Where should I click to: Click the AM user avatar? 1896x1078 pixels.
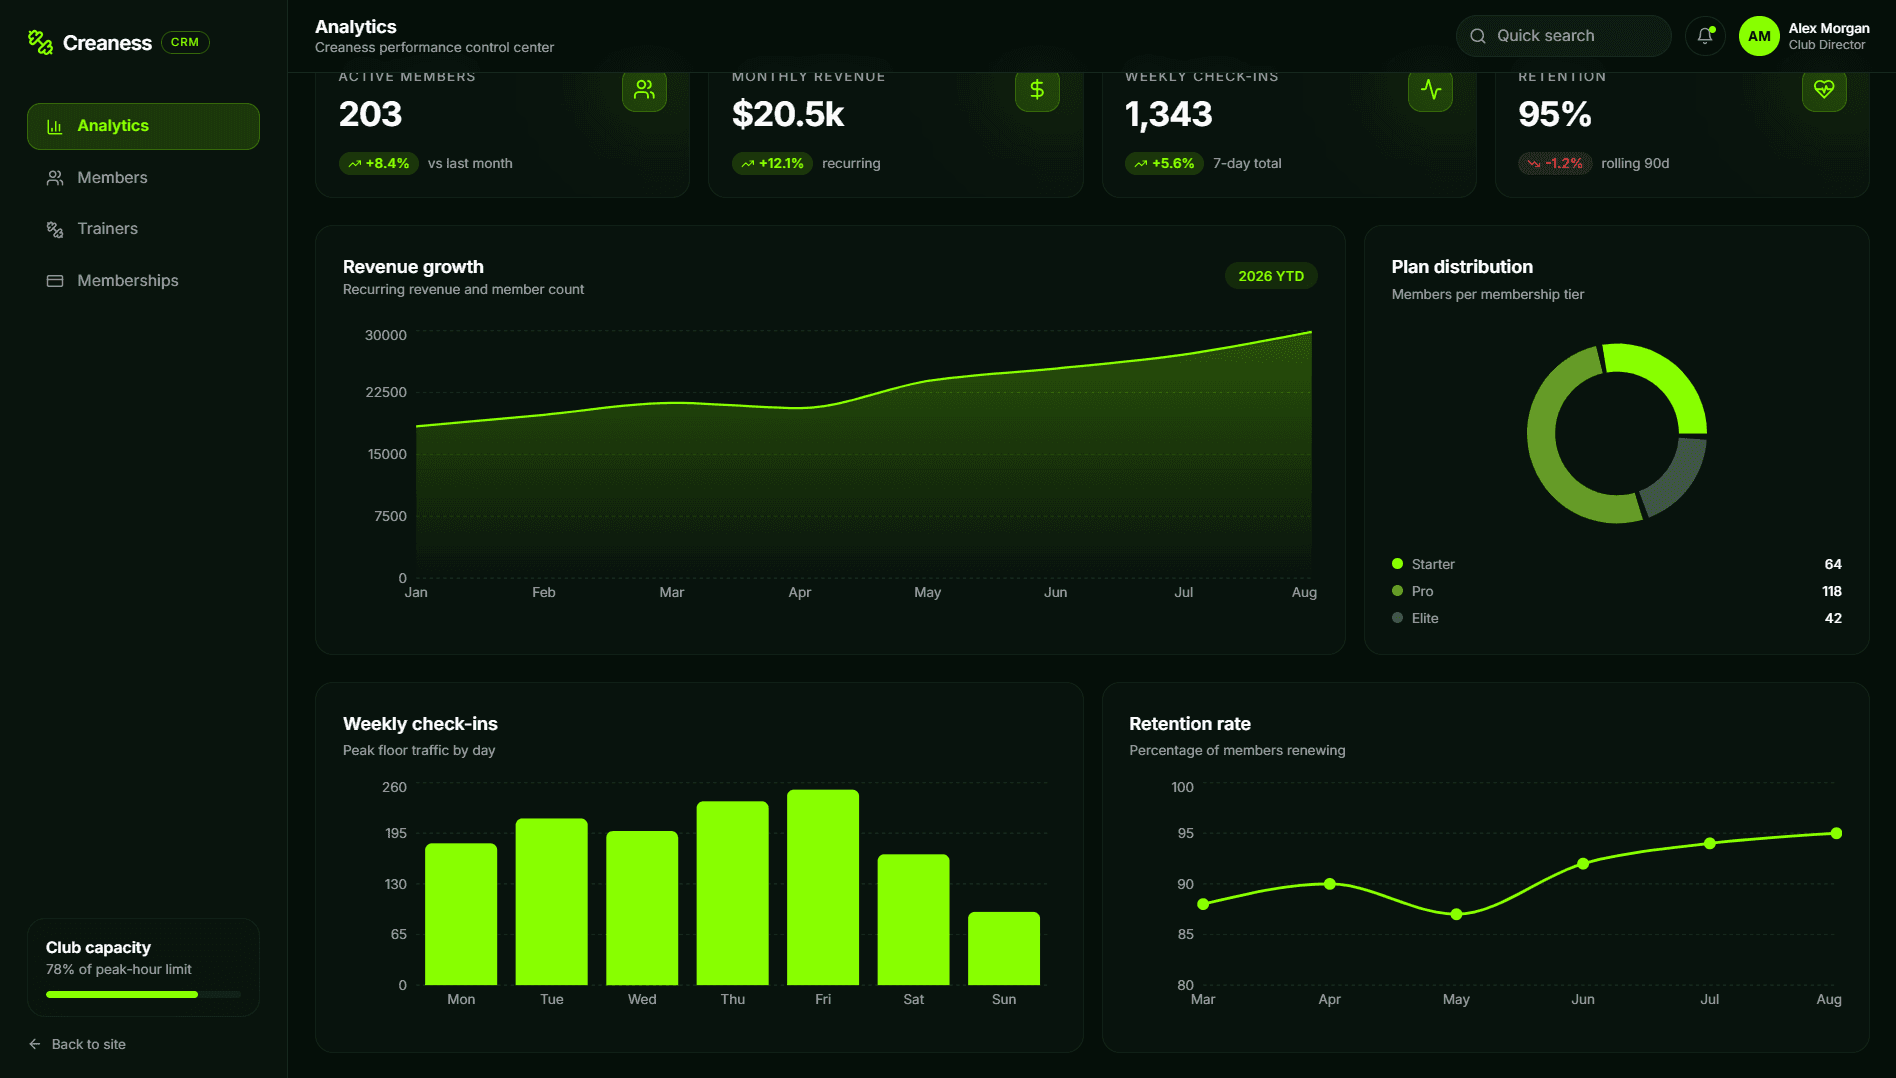(x=1759, y=36)
